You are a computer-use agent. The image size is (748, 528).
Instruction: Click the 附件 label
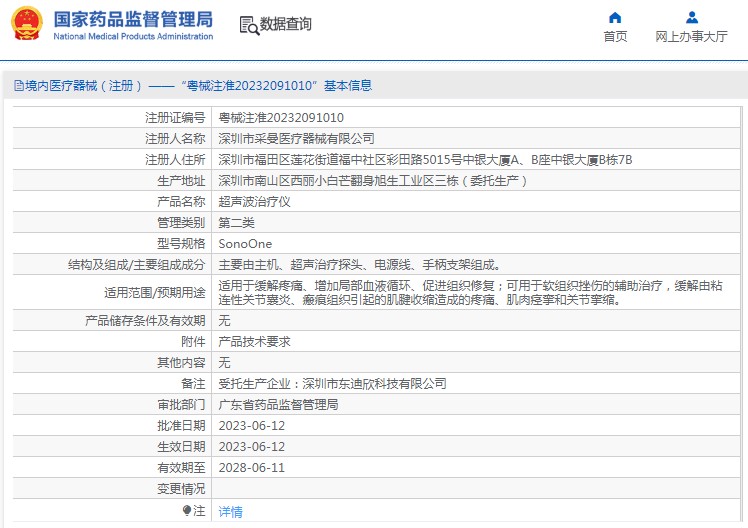(x=193, y=342)
